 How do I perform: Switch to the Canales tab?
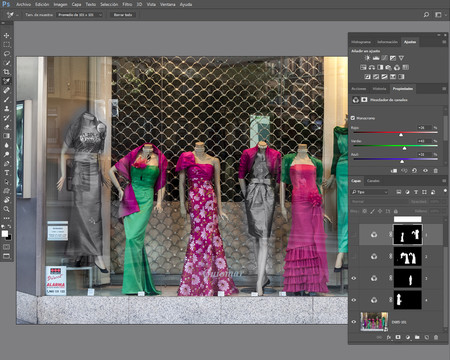click(373, 181)
